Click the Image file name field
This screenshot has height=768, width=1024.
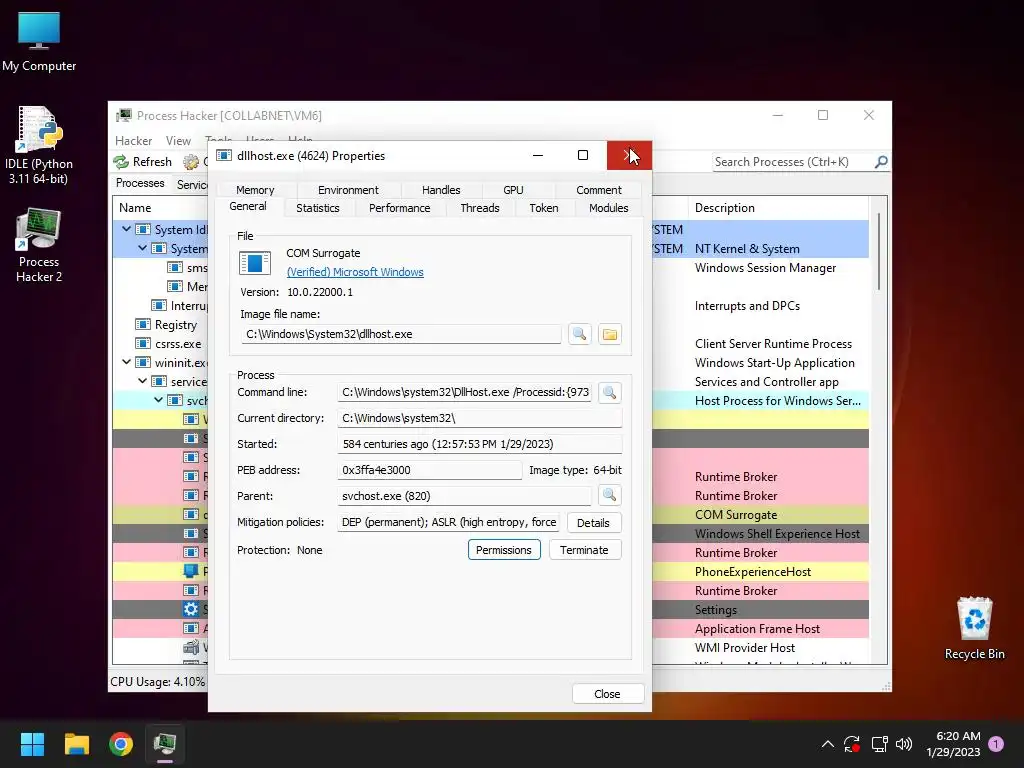[401, 334]
